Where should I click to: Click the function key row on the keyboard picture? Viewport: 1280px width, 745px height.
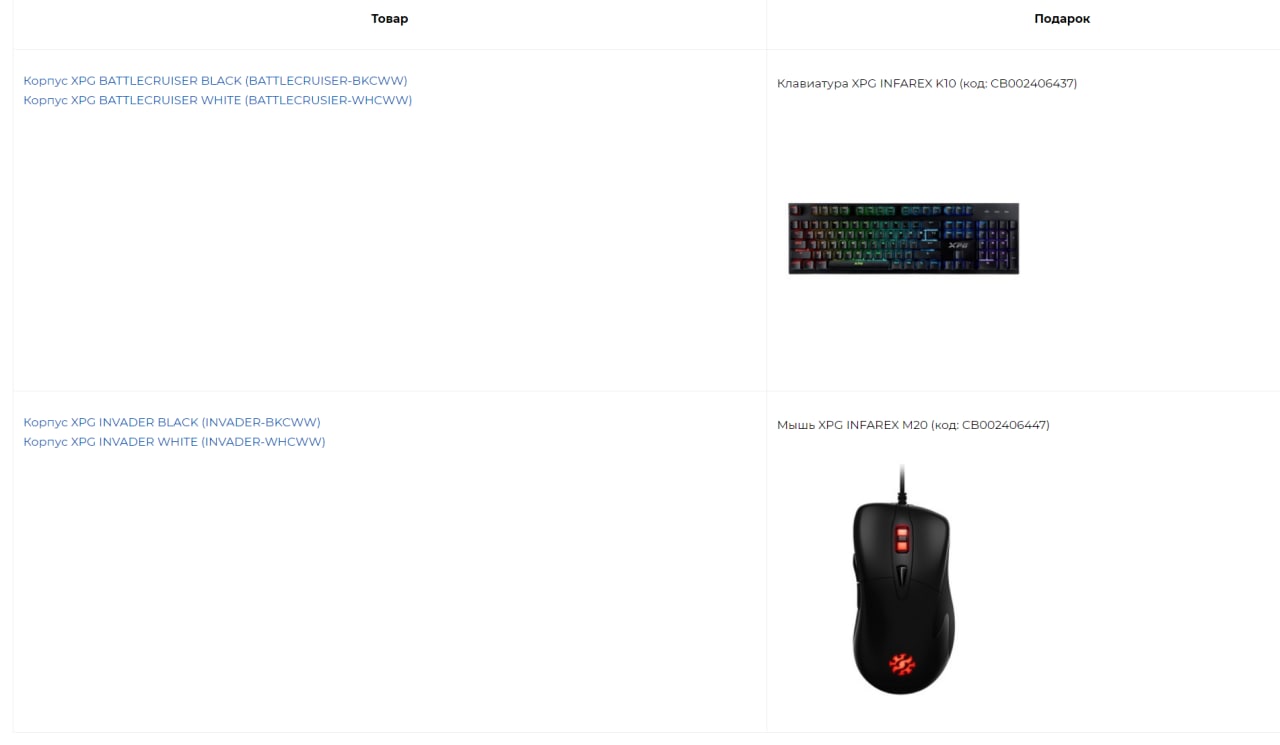pos(880,211)
